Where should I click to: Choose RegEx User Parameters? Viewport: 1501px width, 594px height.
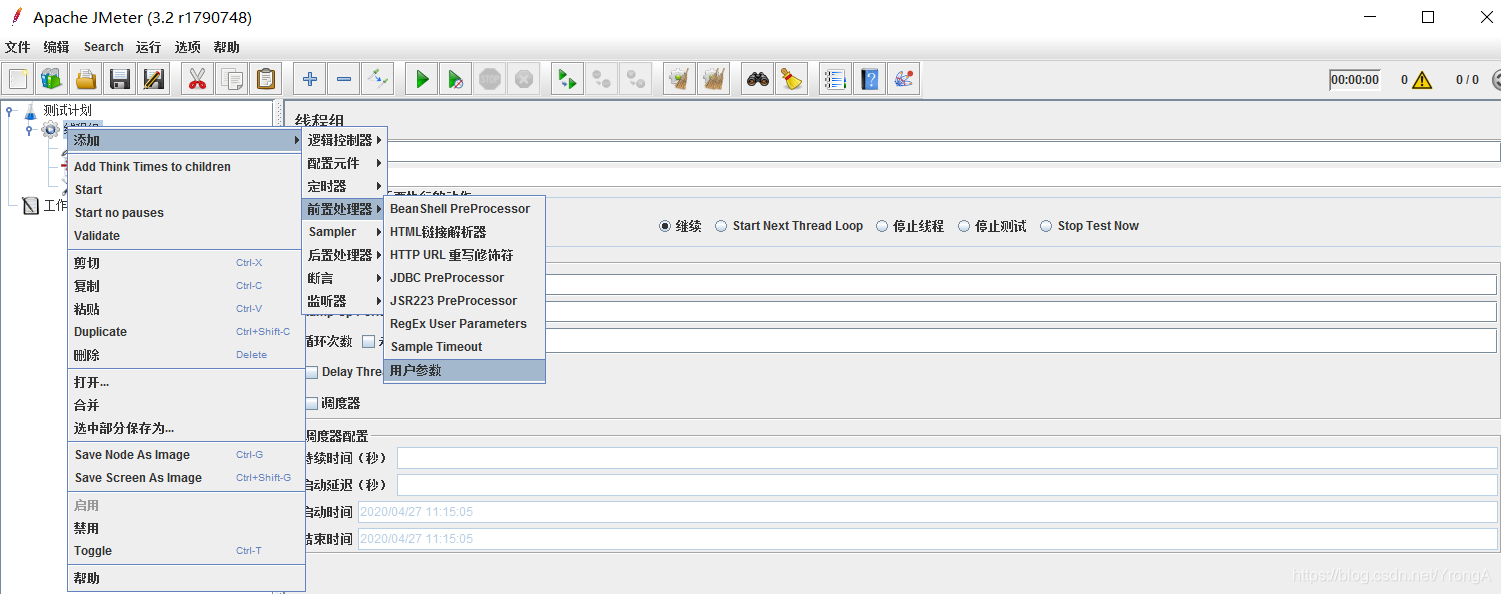[464, 324]
